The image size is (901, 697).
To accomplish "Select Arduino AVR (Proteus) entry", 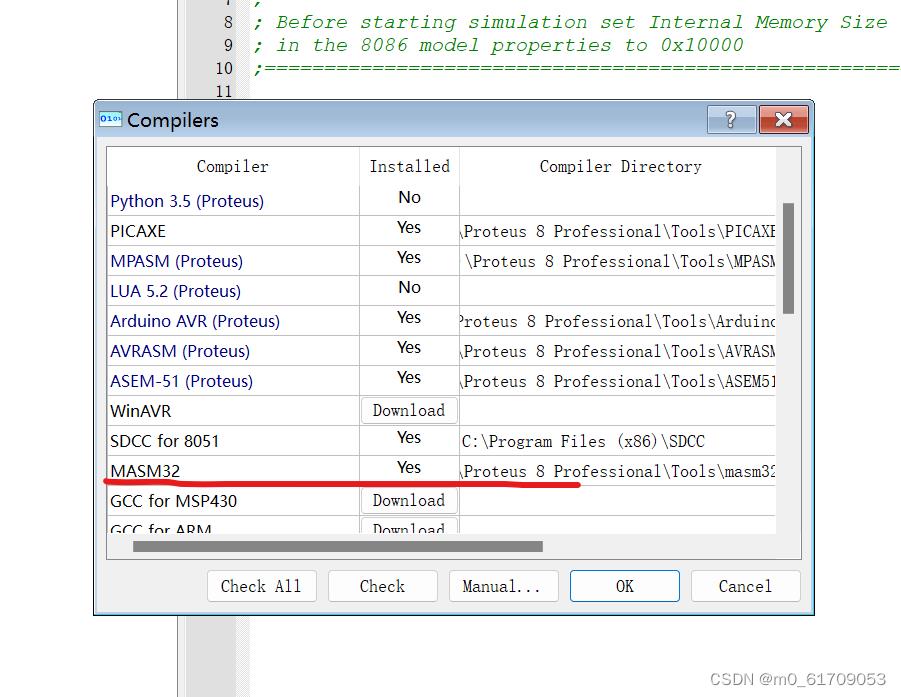I will click(x=195, y=321).
